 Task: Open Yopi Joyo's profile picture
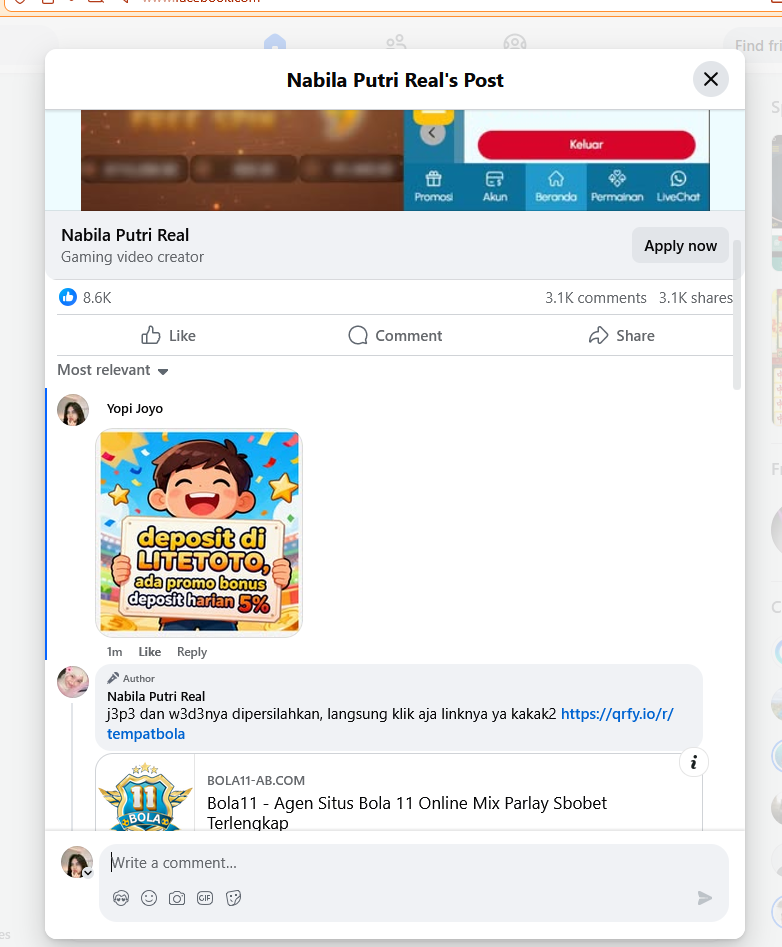click(73, 410)
